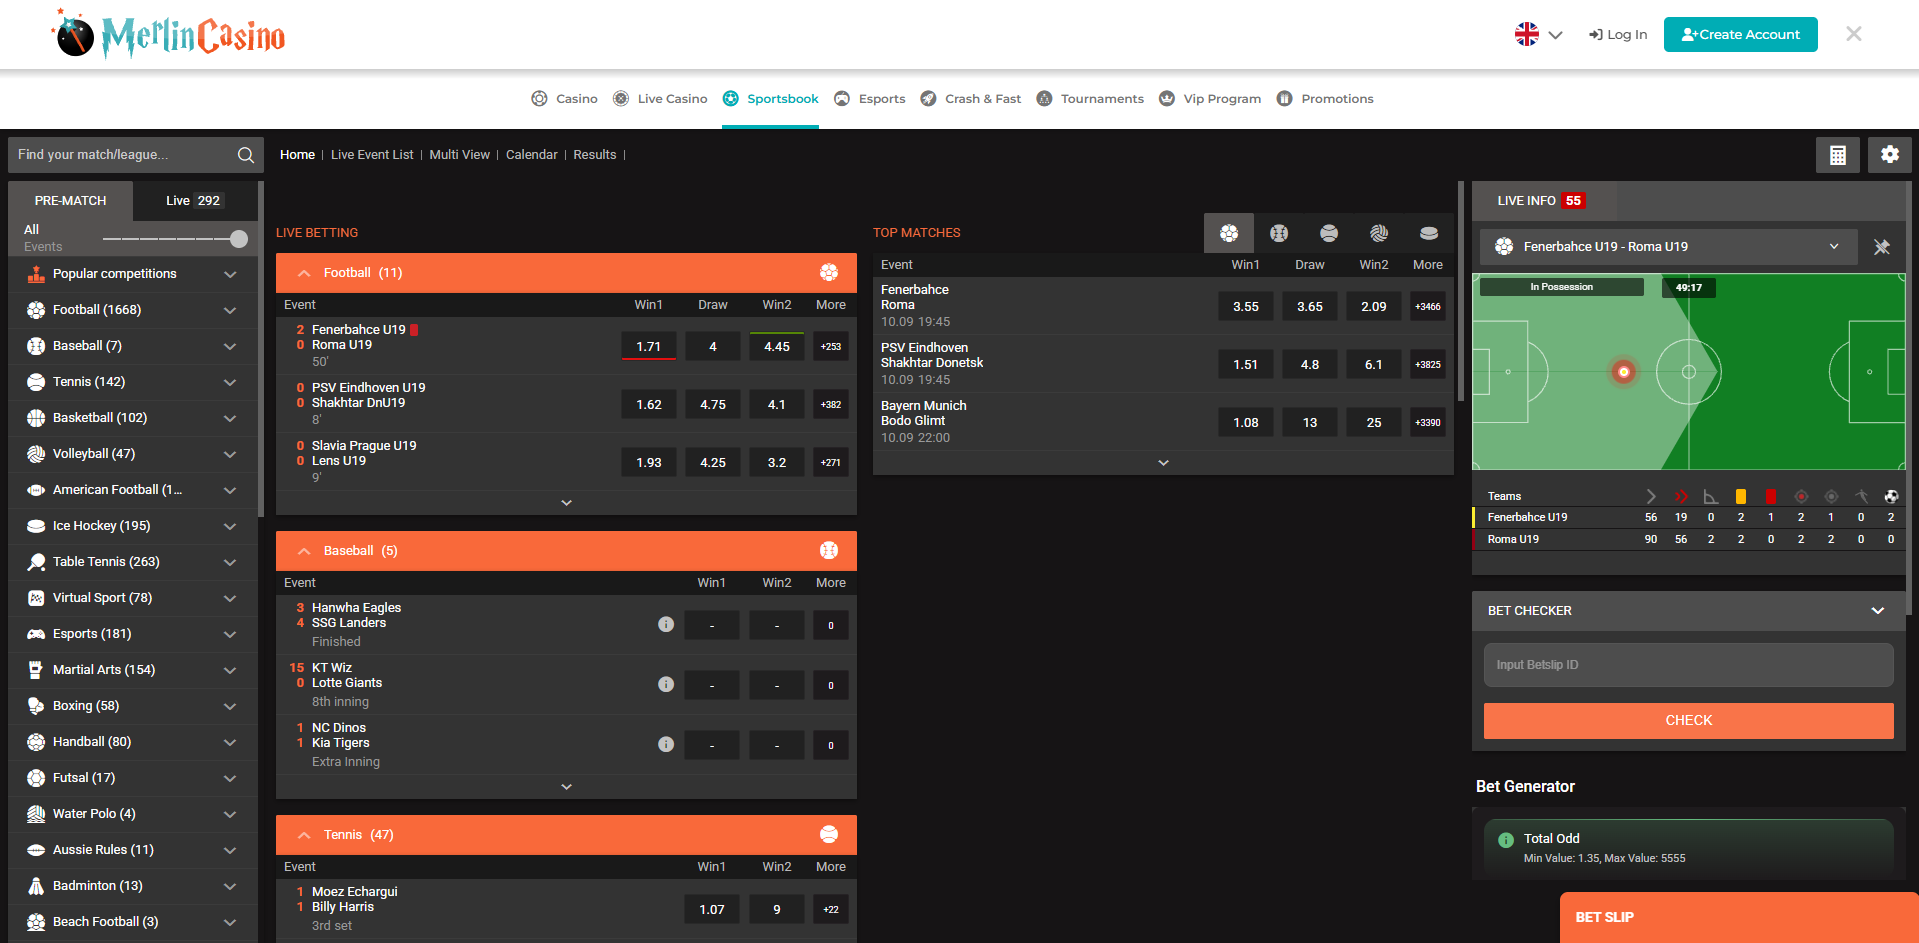
Task: Click the Badminton sidebar icon
Action: [36, 886]
